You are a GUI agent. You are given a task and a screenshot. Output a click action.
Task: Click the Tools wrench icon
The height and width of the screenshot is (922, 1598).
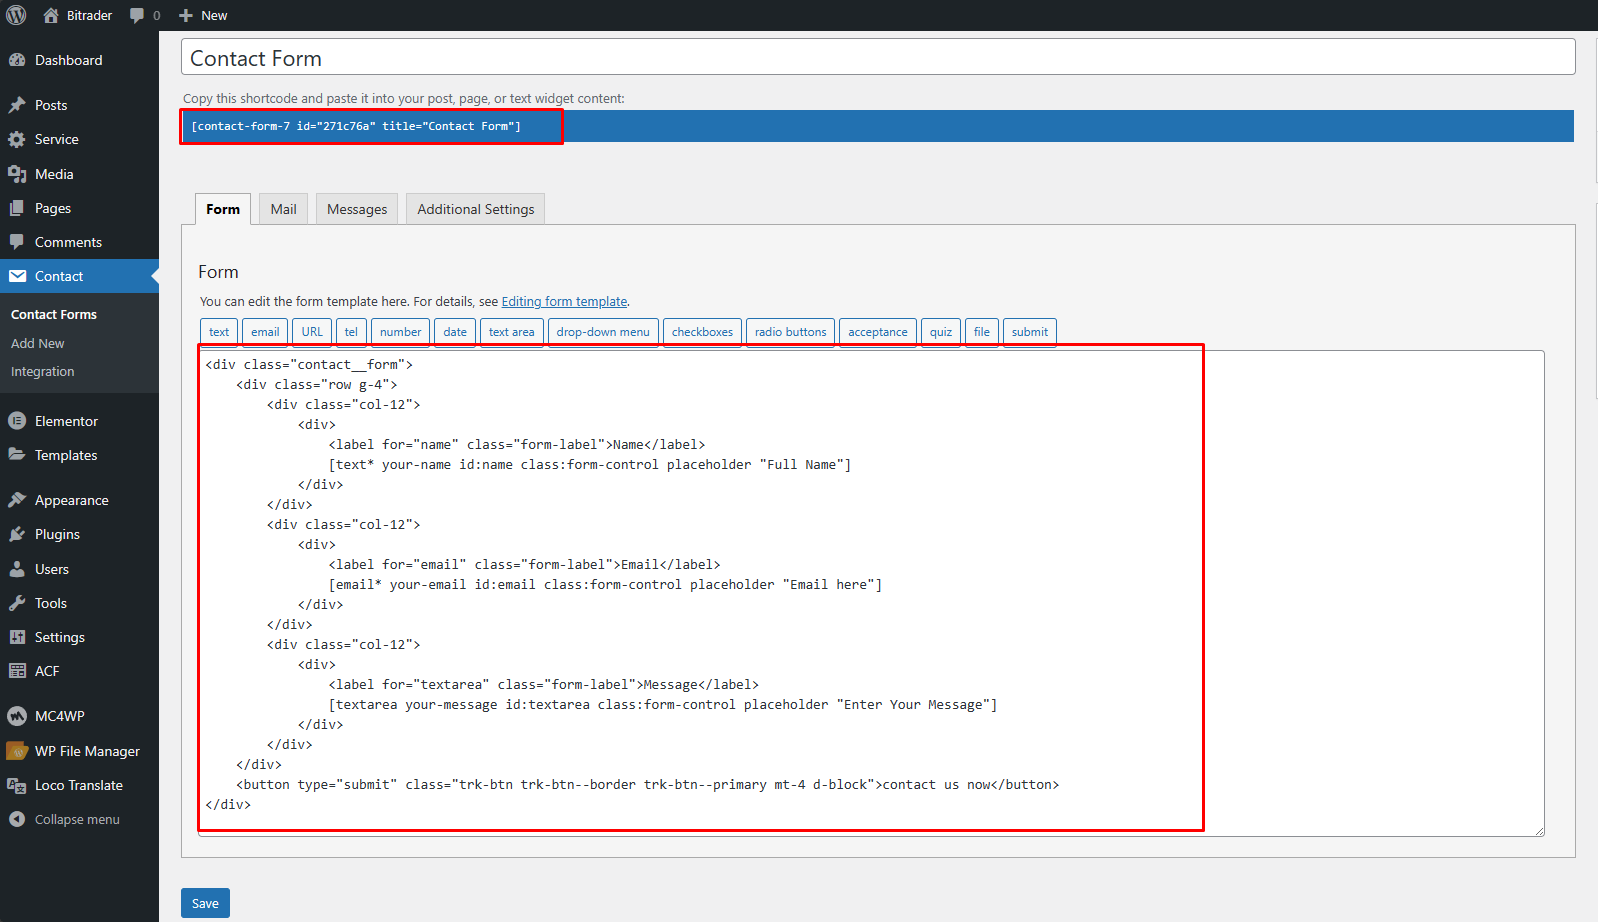[x=17, y=603]
